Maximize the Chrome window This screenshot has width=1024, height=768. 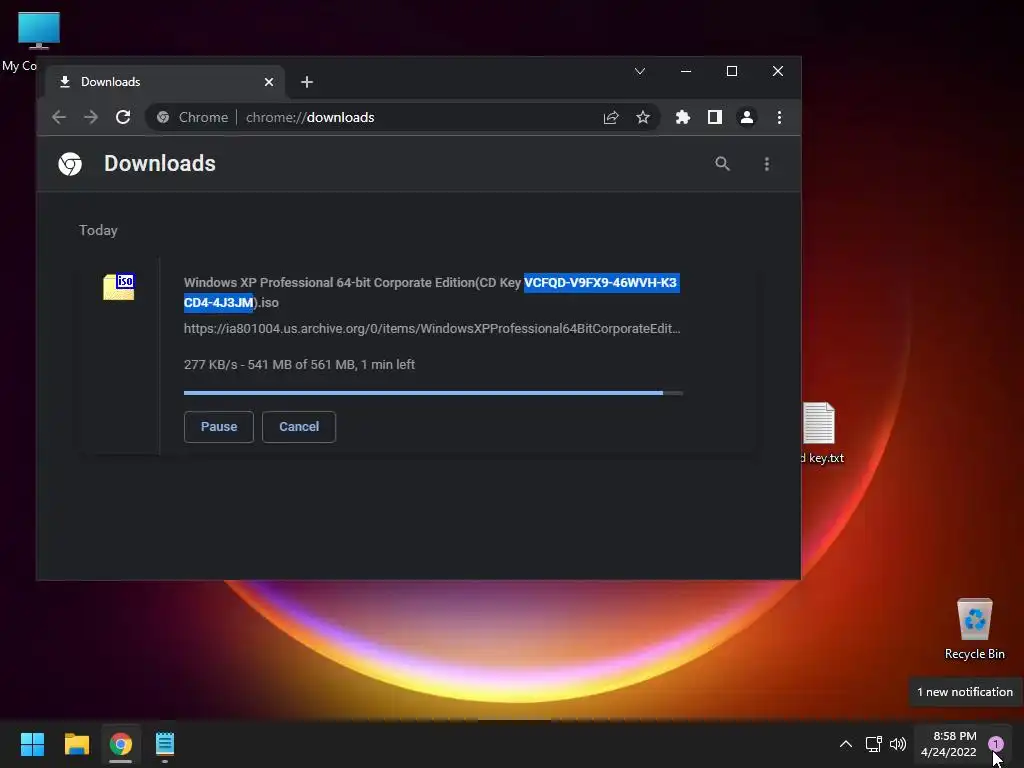731,71
